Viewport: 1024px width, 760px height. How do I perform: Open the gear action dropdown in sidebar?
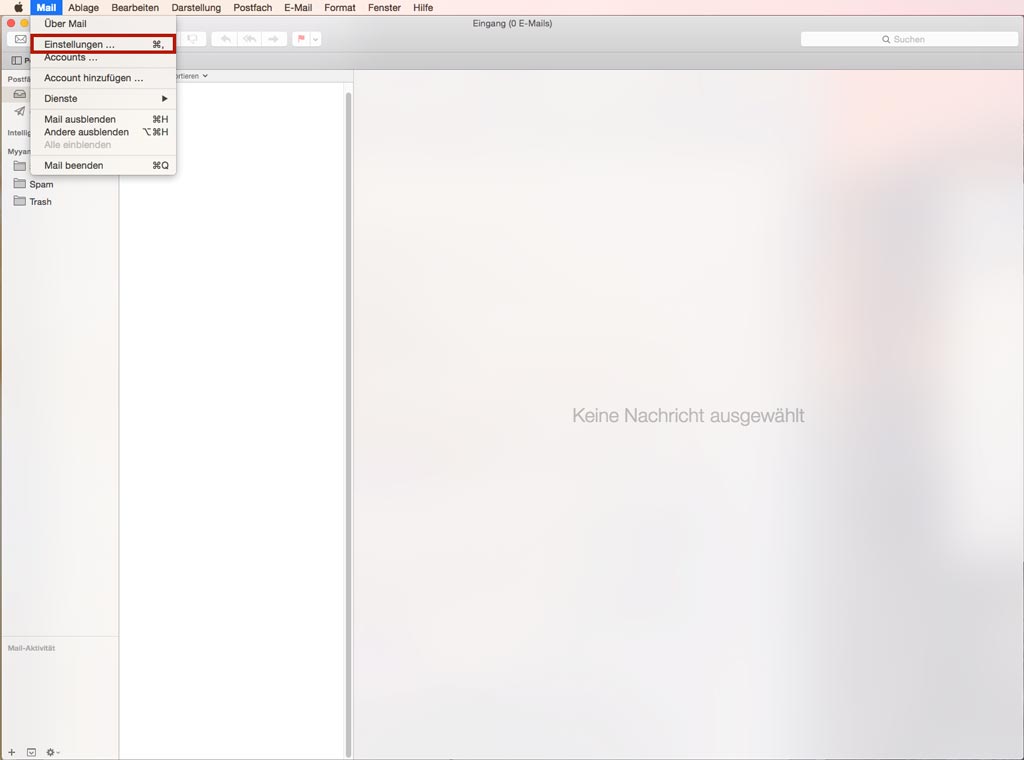coord(52,752)
